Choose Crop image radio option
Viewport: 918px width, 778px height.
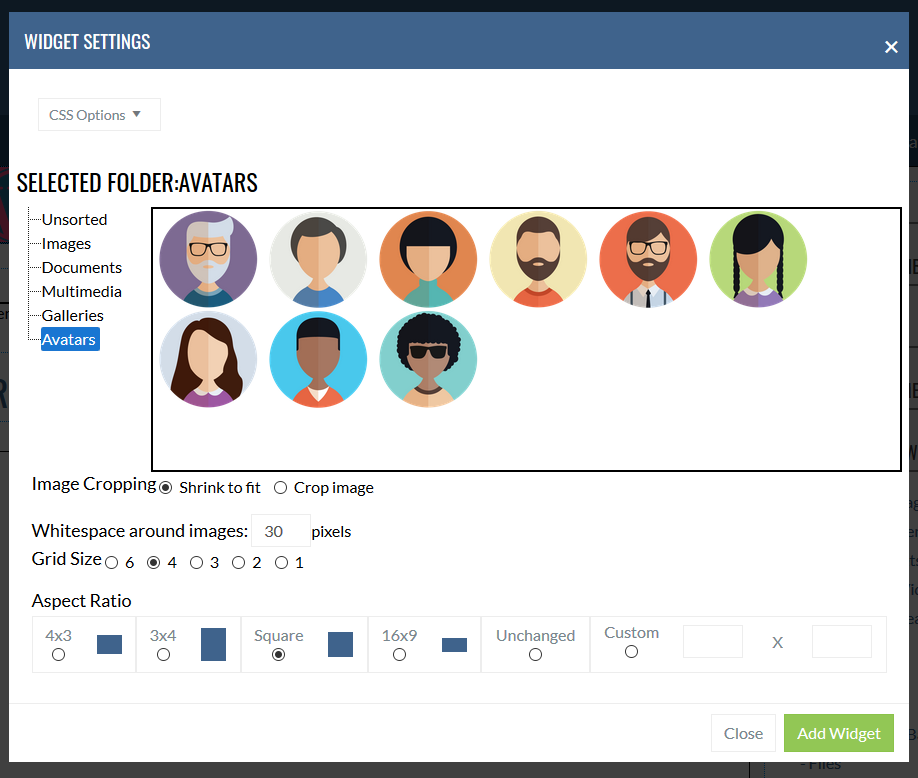coord(280,488)
